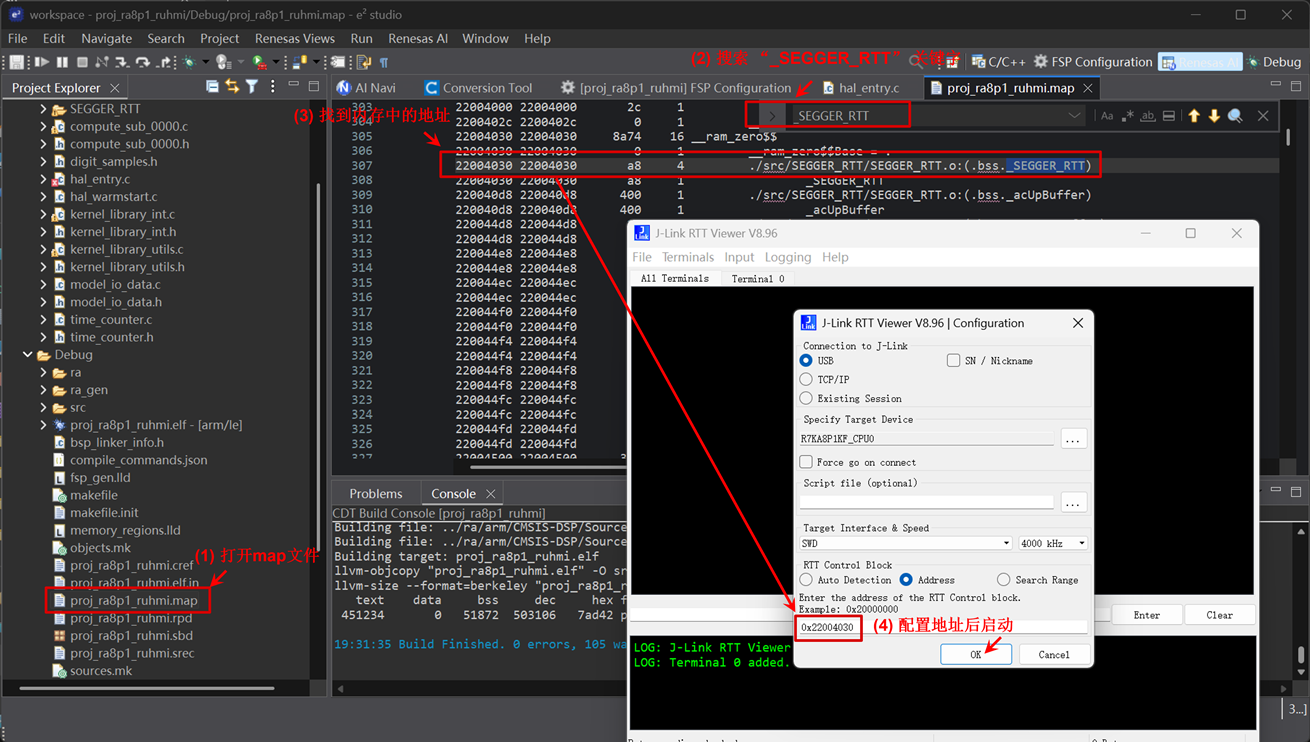Toggle case sensitive Aa in find bar
This screenshot has width=1310, height=742.
pos(1107,116)
